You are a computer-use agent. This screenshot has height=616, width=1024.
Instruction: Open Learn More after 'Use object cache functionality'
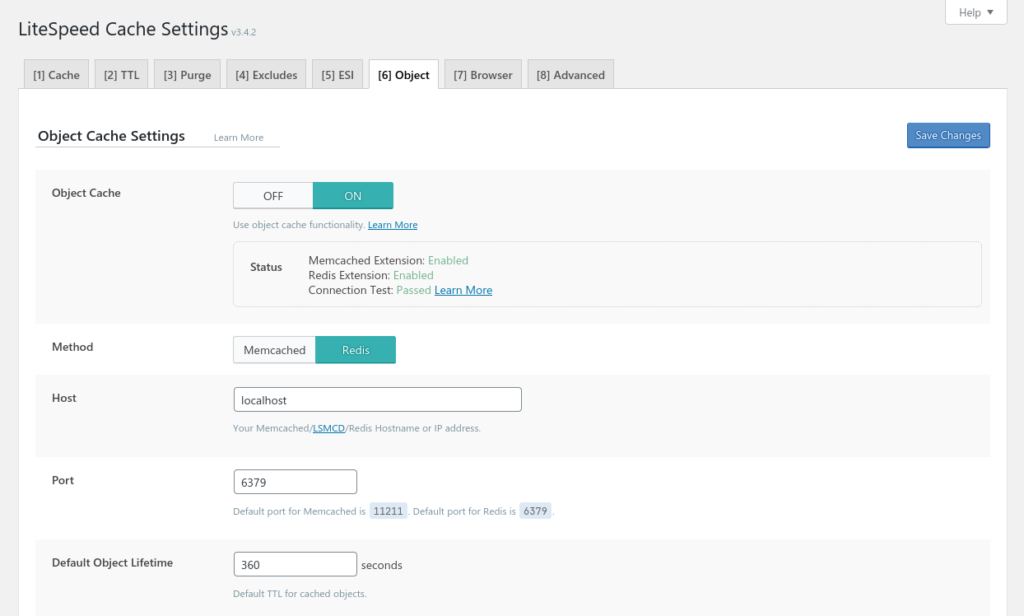point(392,225)
